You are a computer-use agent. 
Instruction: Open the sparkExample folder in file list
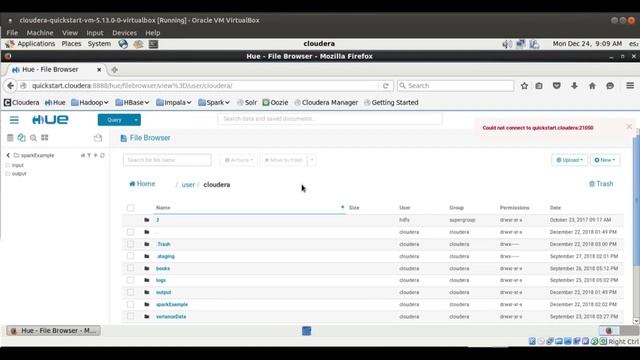pos(172,304)
